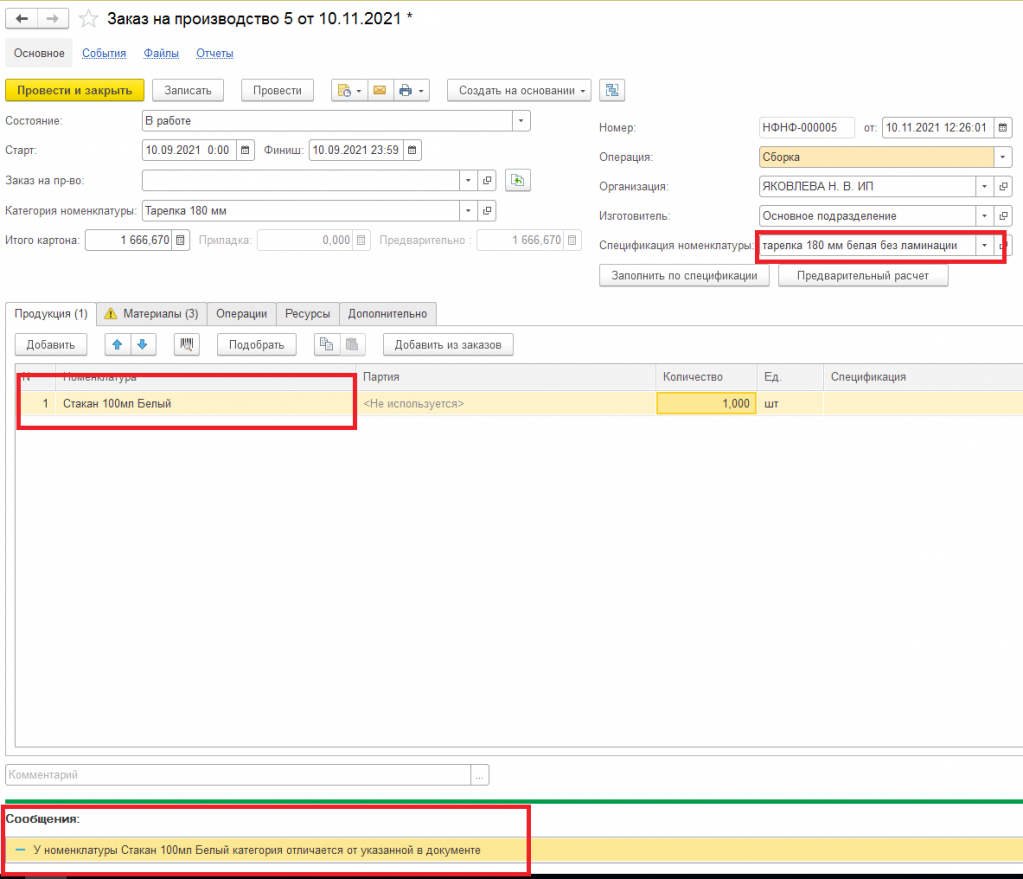Click the Партия column header

coord(506,377)
